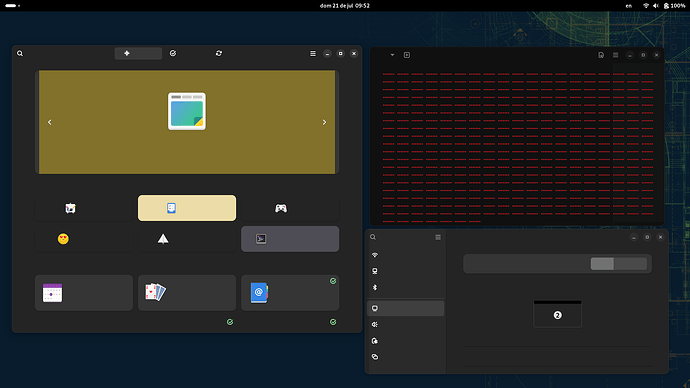Screen dimensions: 690x388
Task: Close the terminal window
Action: tap(656, 55)
